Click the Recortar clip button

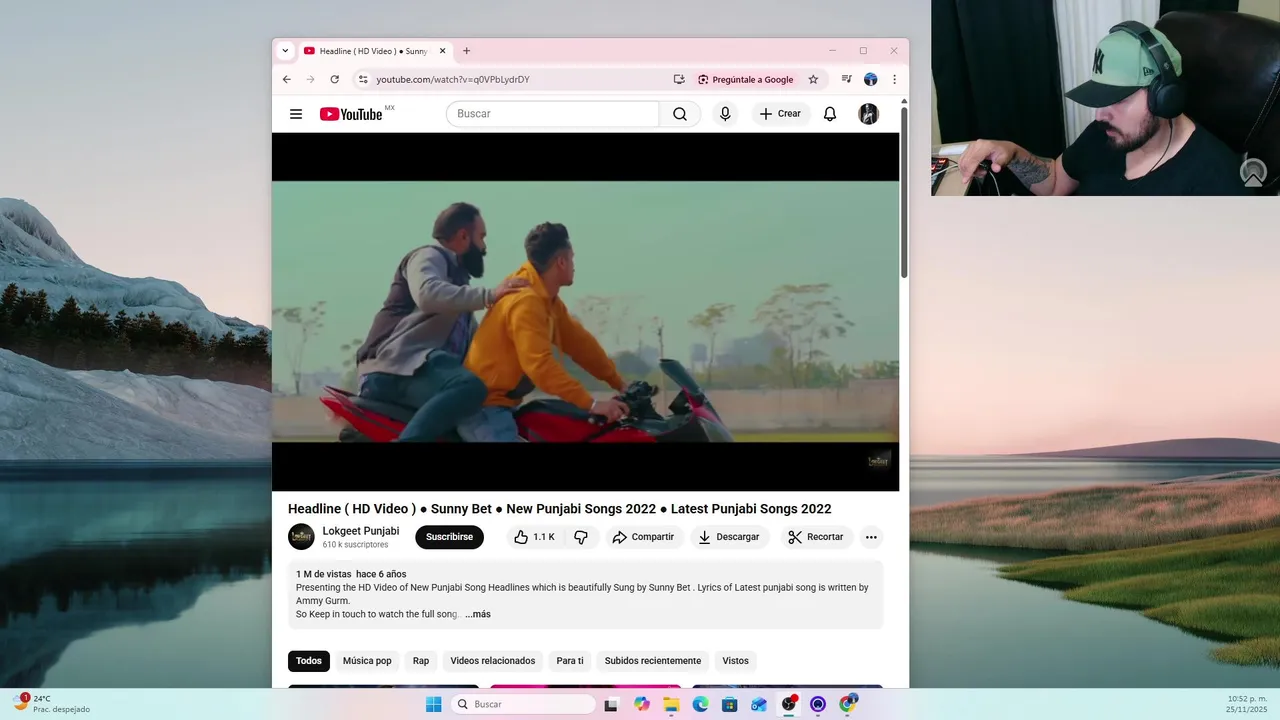coord(815,537)
